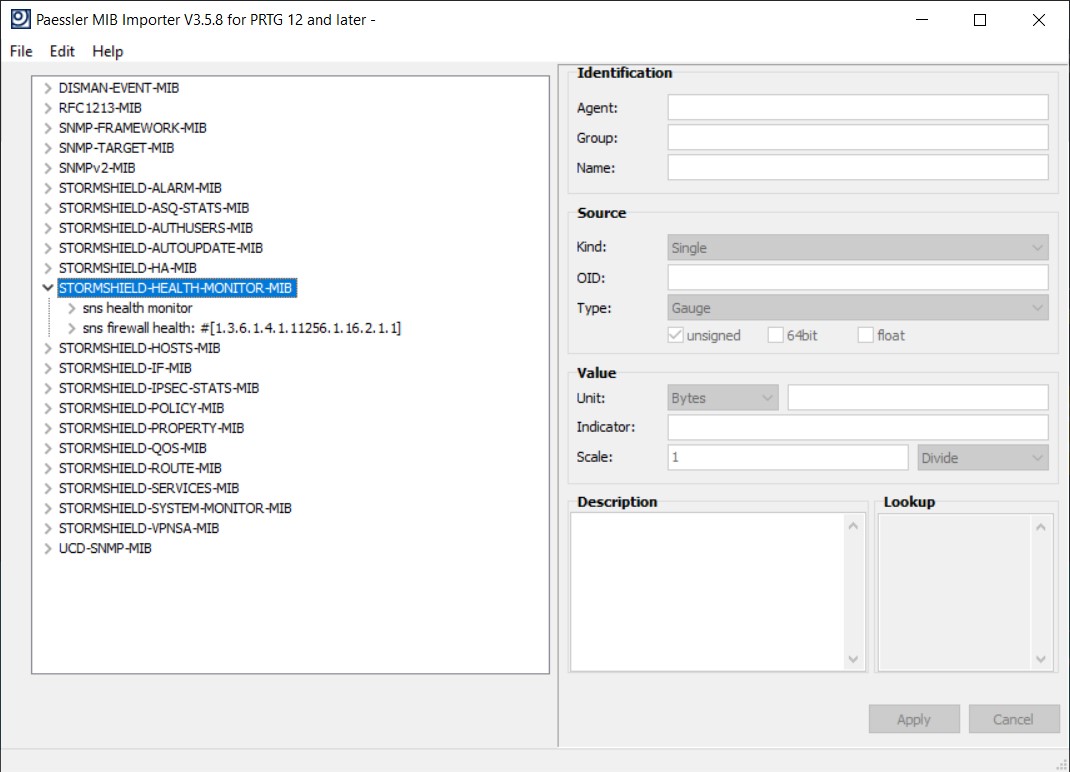Click the Cancel button
The width and height of the screenshot is (1070, 772).
[x=1012, y=719]
